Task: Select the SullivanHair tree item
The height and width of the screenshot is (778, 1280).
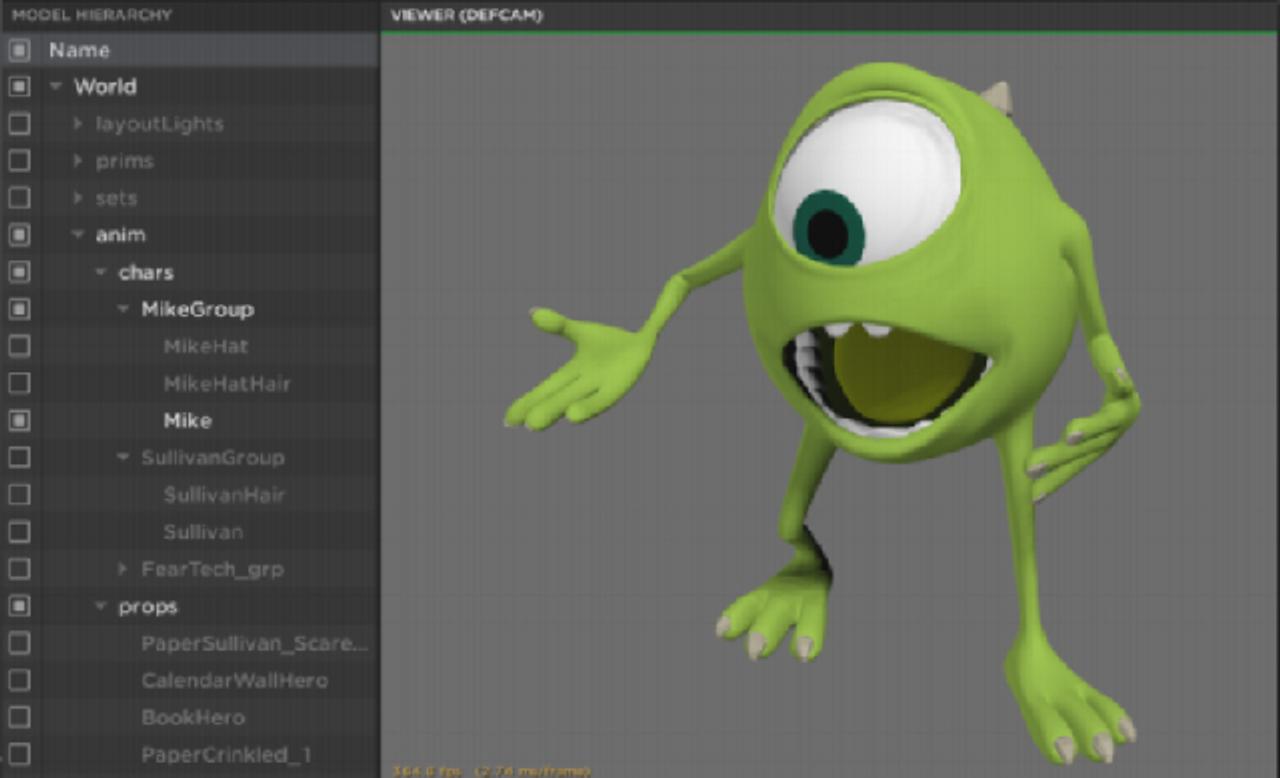Action: coord(224,495)
